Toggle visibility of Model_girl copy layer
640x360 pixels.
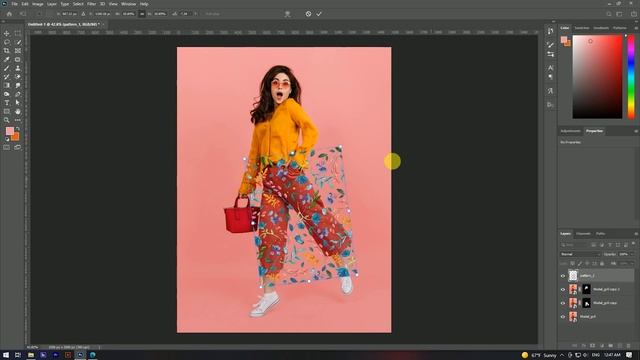point(563,303)
